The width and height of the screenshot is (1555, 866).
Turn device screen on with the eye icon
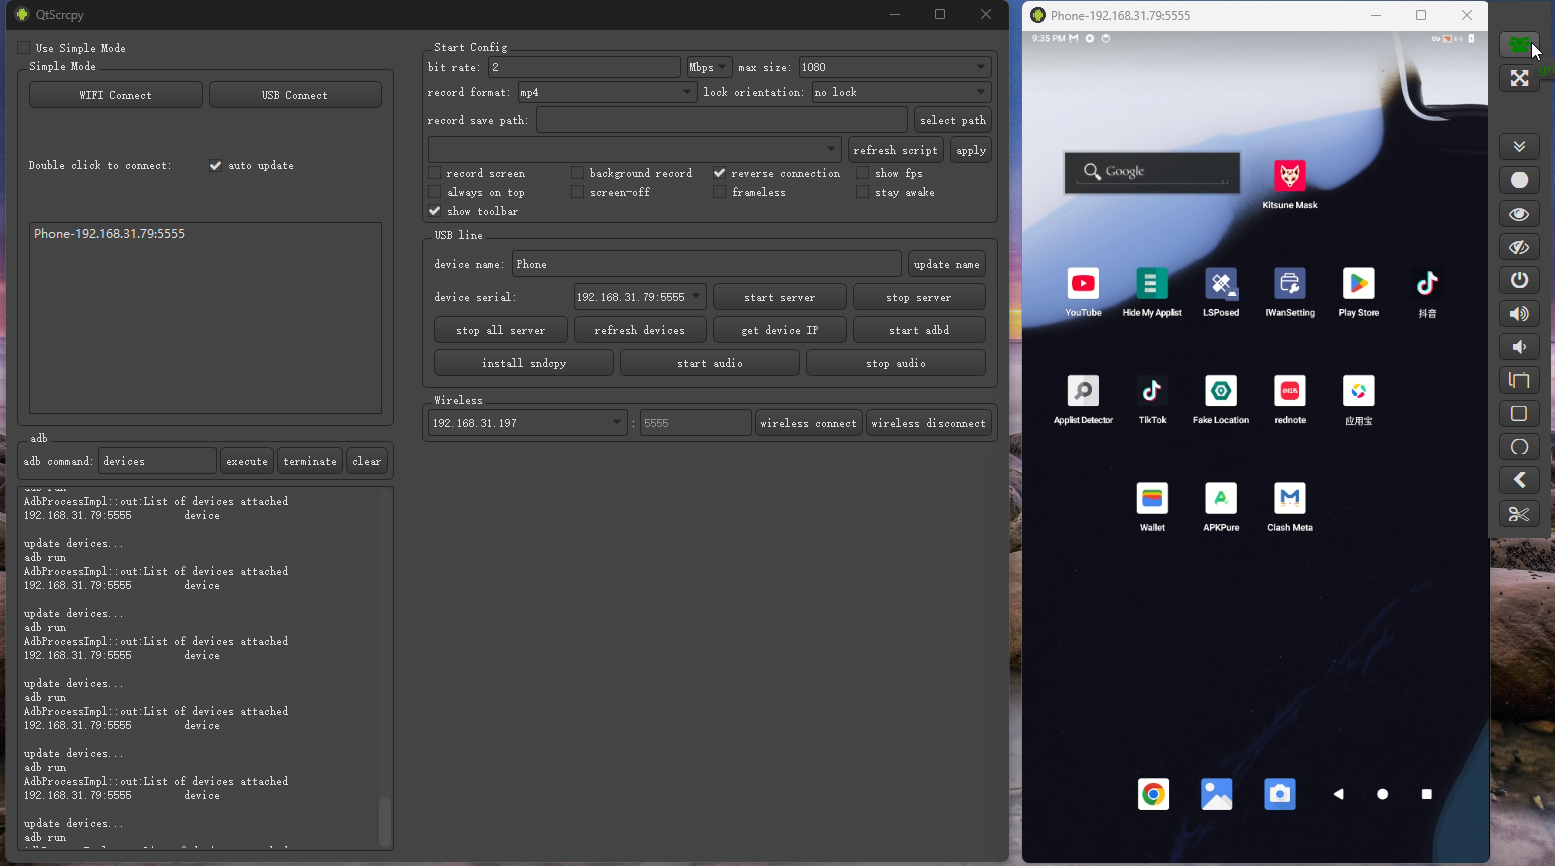(x=1519, y=214)
